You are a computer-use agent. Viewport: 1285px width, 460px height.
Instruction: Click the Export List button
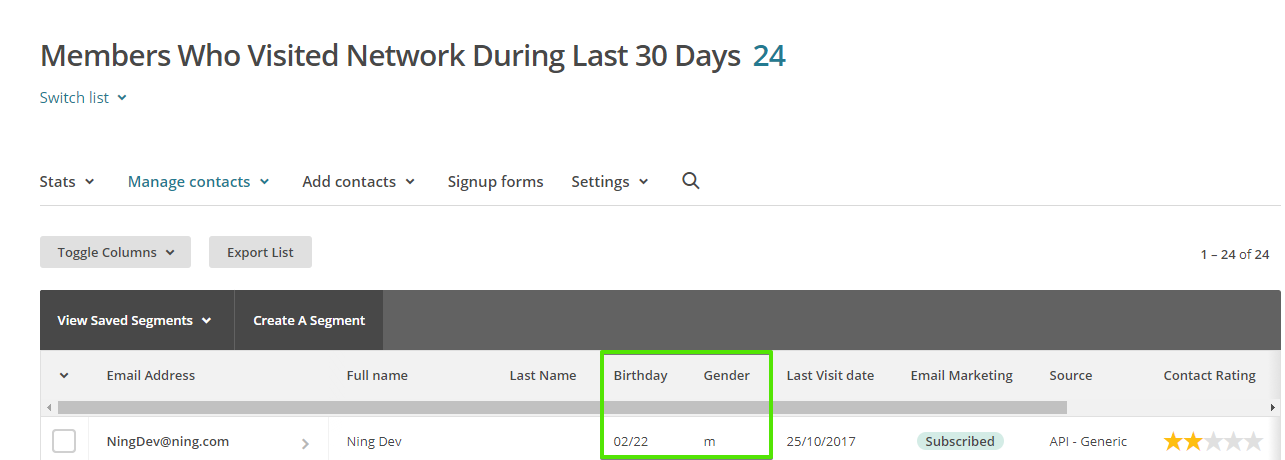(x=260, y=252)
